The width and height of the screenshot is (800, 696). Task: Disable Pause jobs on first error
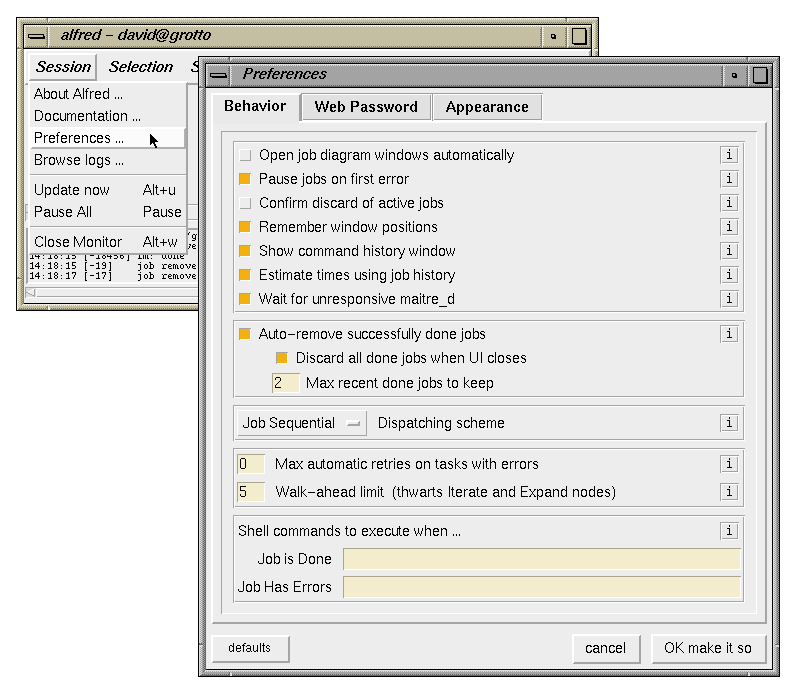245,179
